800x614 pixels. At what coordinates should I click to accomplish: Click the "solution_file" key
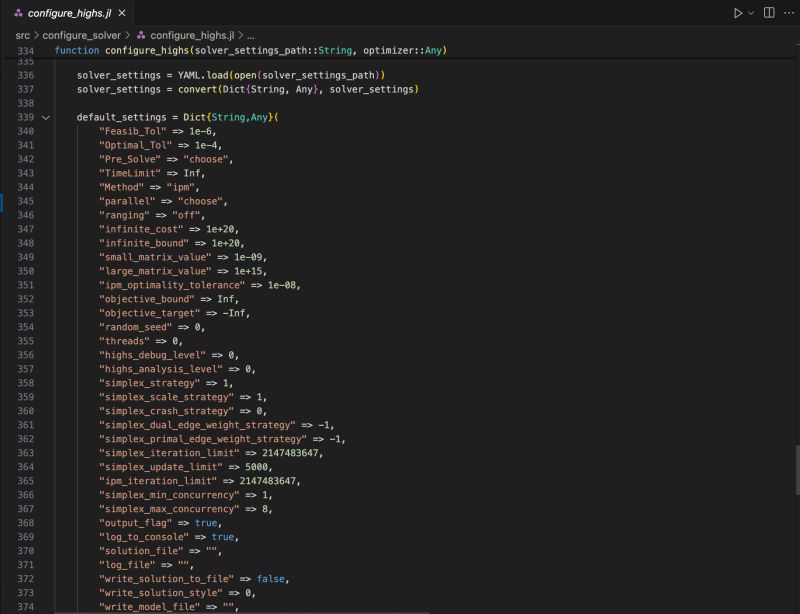click(141, 551)
